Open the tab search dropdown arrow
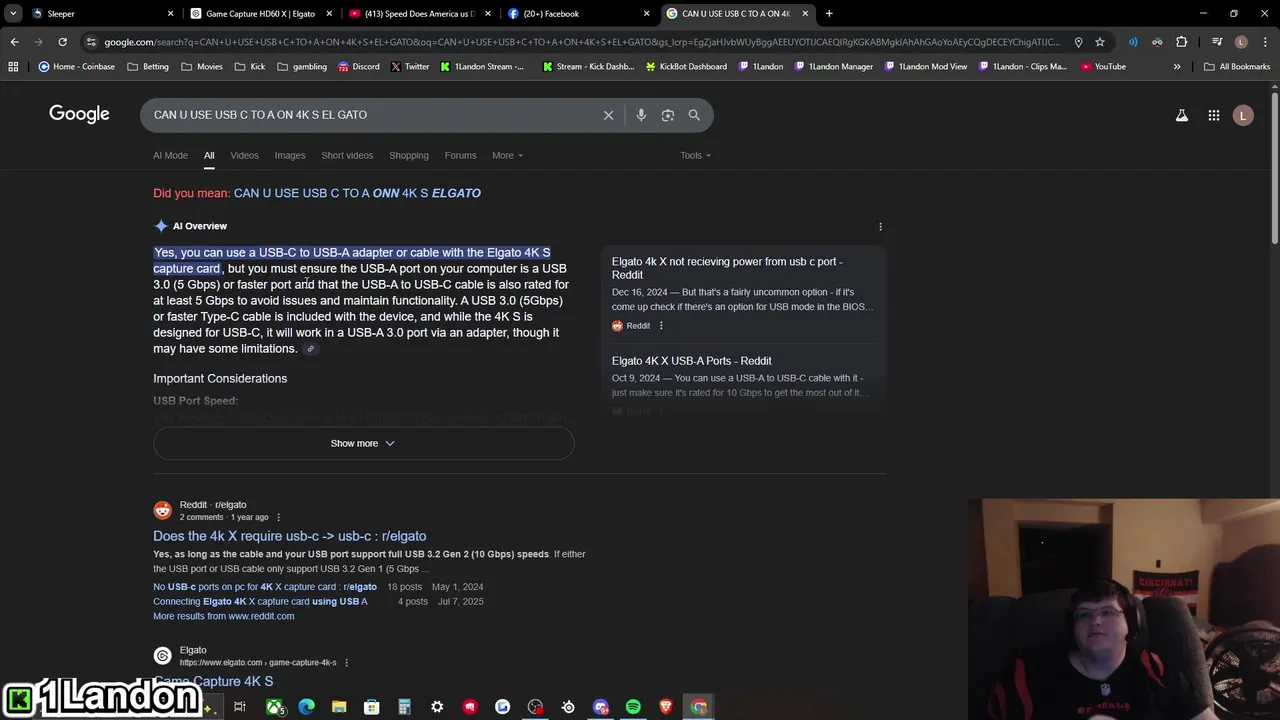The width and height of the screenshot is (1280, 720). pyautogui.click(x=13, y=14)
